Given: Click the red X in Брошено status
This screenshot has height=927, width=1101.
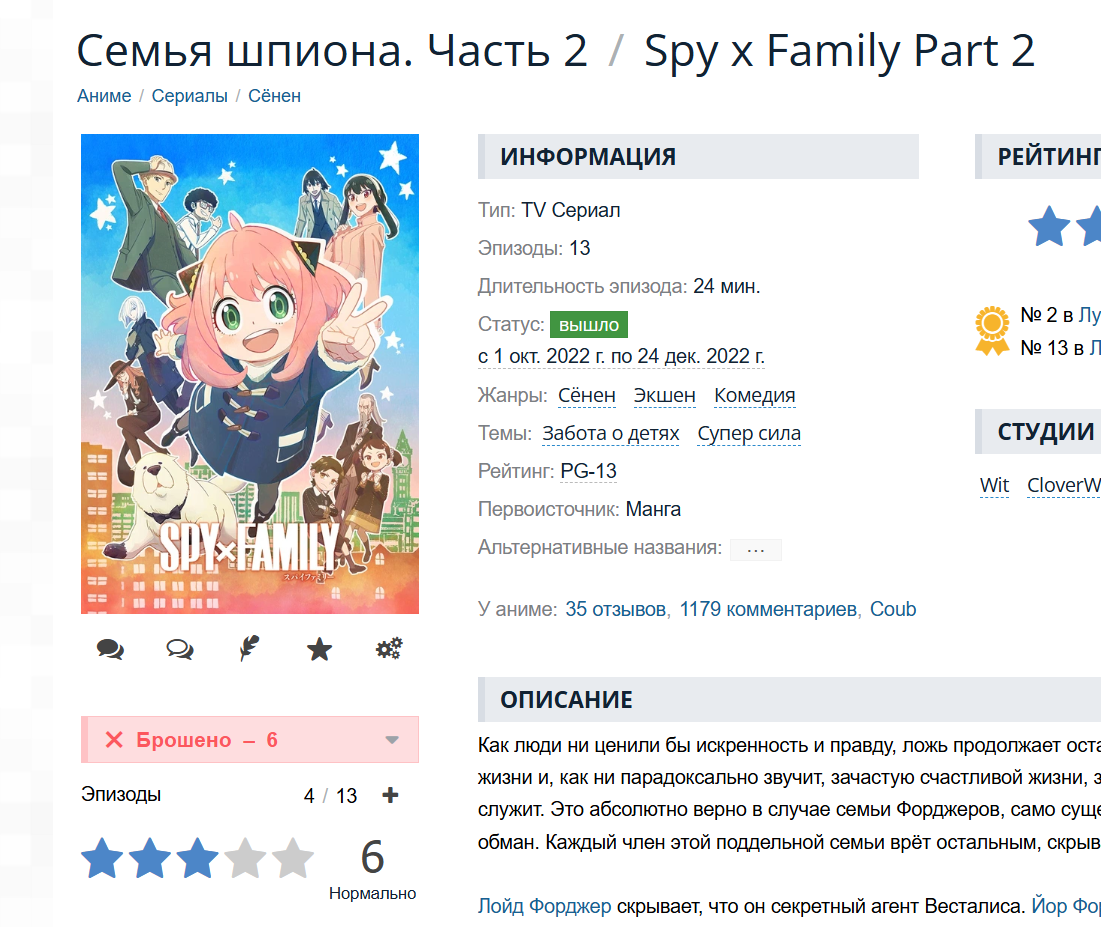Looking at the screenshot, I should [x=114, y=740].
